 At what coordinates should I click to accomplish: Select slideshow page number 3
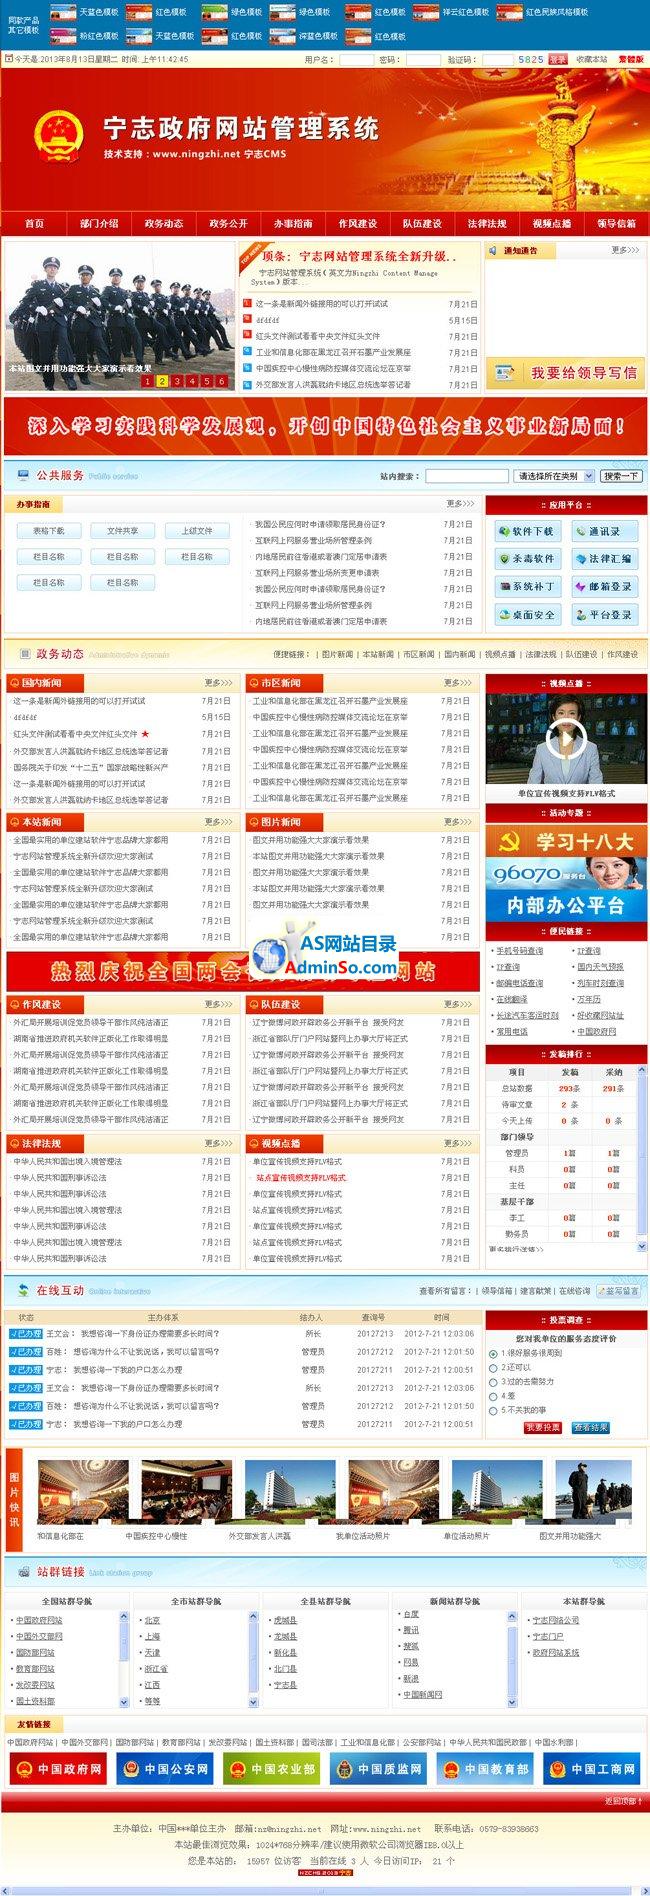[177, 381]
